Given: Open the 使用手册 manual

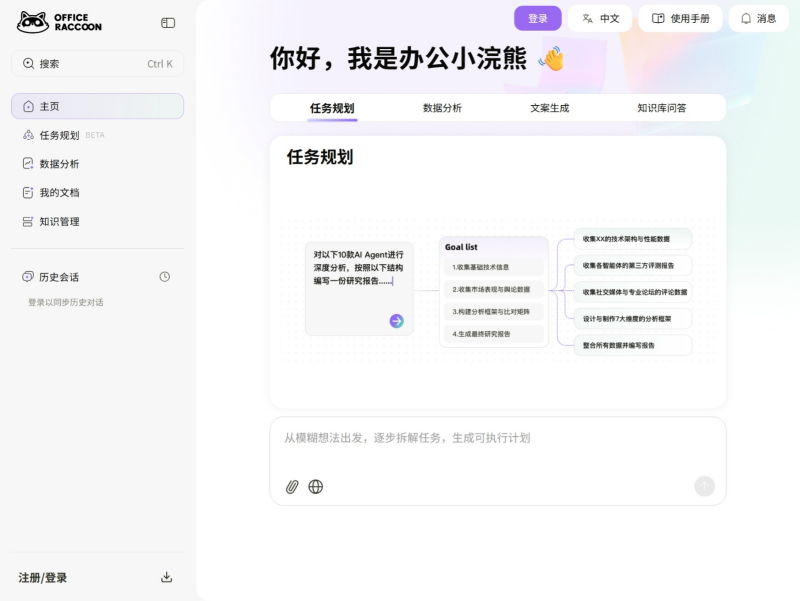Looking at the screenshot, I should tap(681, 18).
